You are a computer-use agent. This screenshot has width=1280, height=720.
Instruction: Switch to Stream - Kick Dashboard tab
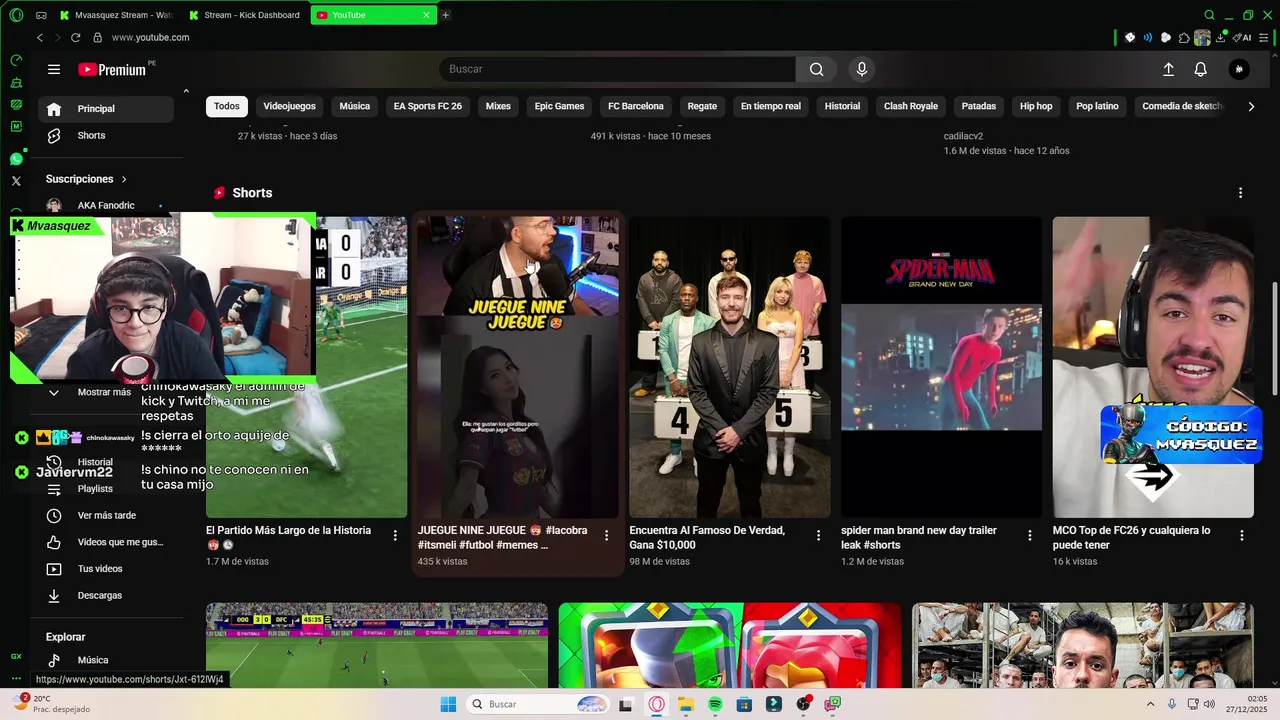[245, 15]
